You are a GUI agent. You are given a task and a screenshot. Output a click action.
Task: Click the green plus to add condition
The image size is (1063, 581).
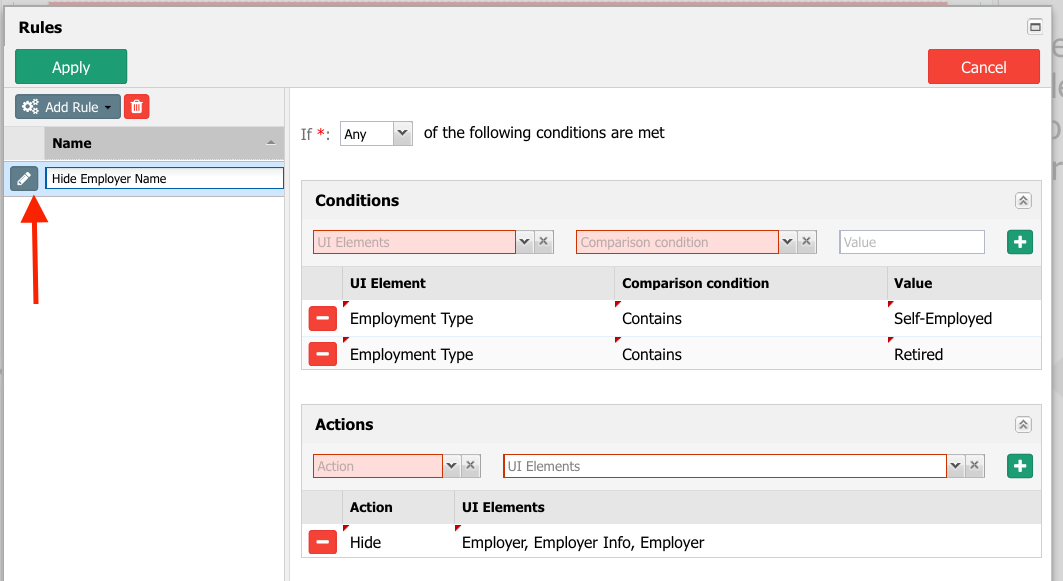point(1019,242)
